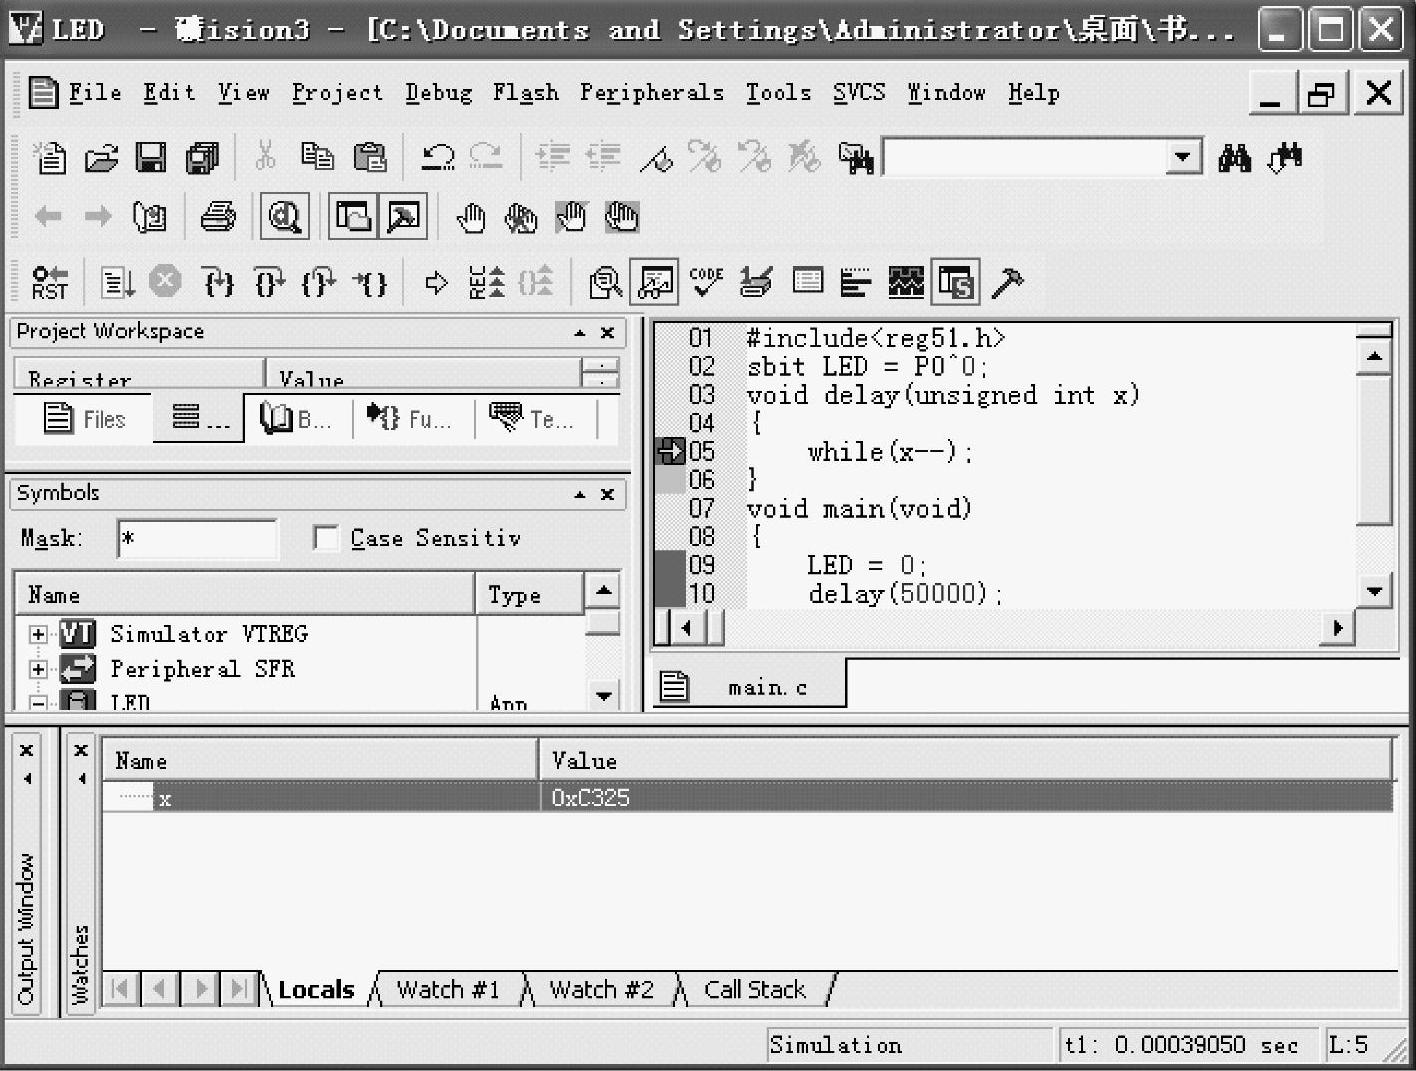The height and width of the screenshot is (1071, 1416).
Task: Select the main.c editor tab
Action: [x=750, y=687]
